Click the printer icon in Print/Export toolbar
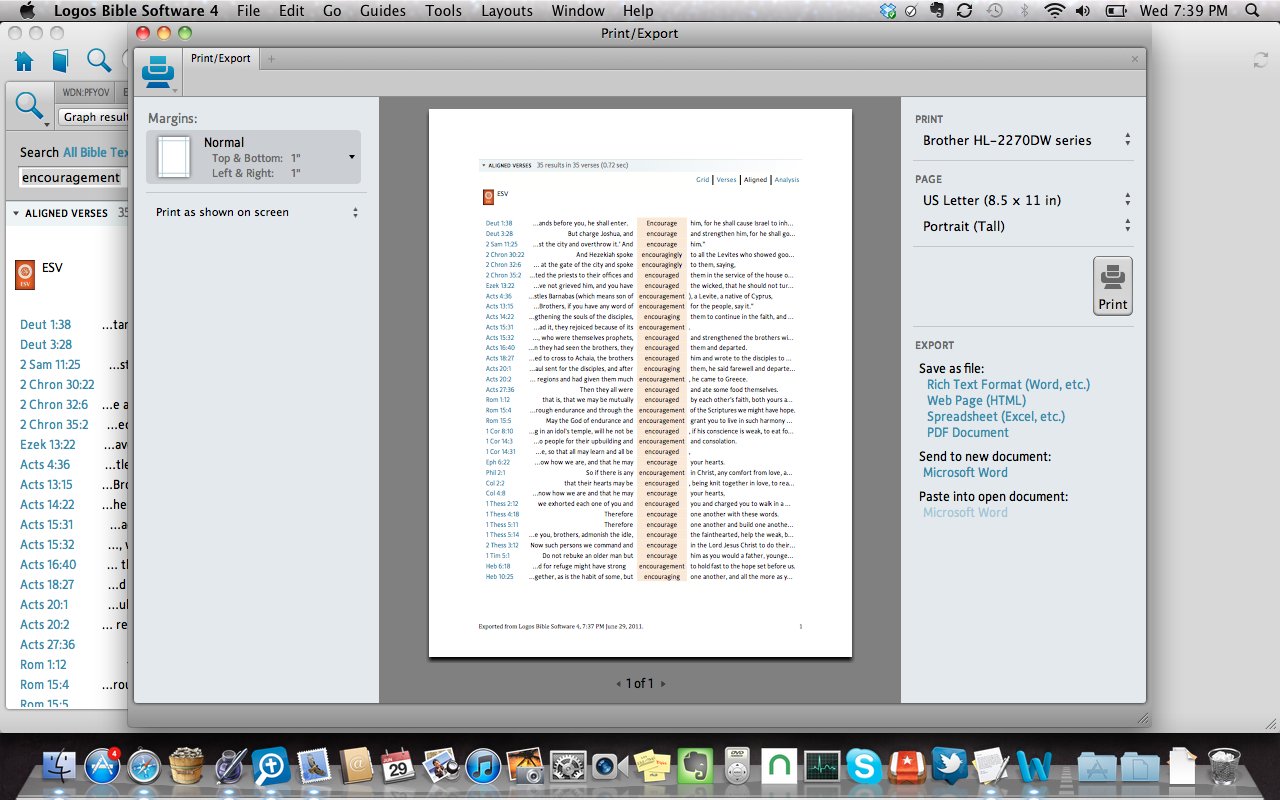1280x800 pixels. pos(158,73)
